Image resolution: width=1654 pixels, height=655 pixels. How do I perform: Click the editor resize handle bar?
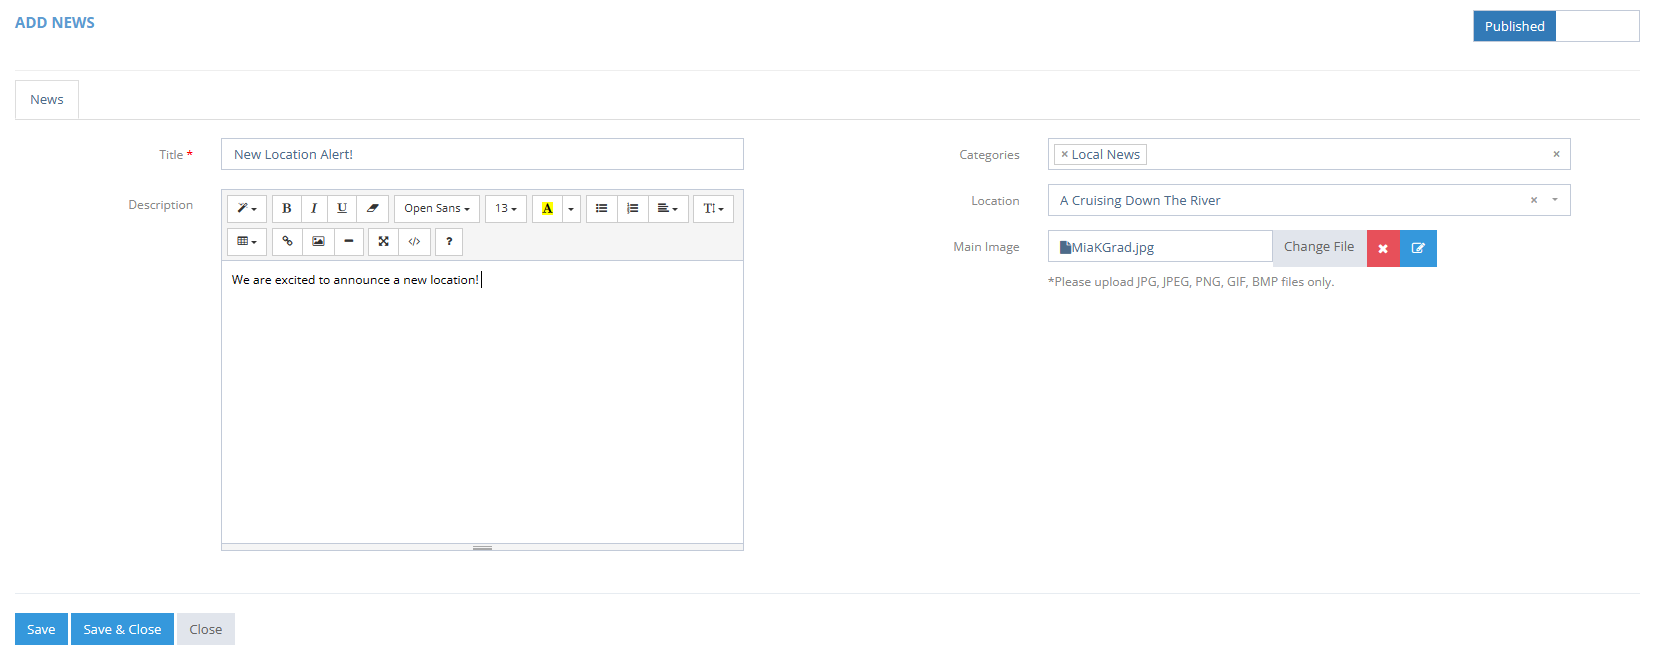482,547
